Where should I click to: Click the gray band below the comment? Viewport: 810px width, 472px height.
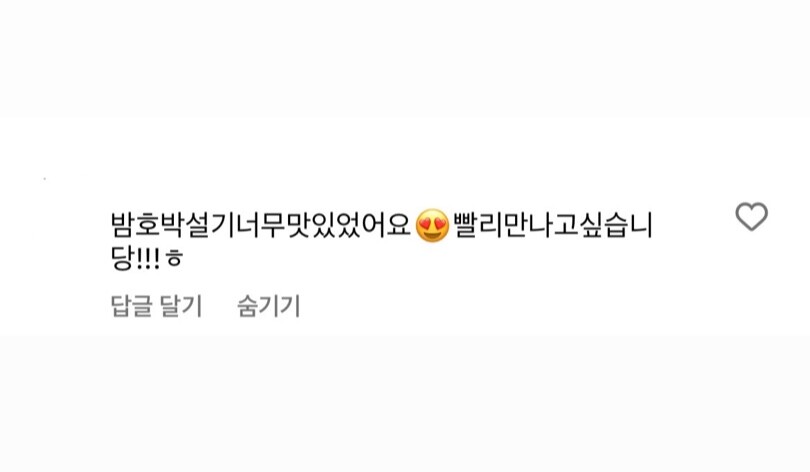[x=405, y=404]
